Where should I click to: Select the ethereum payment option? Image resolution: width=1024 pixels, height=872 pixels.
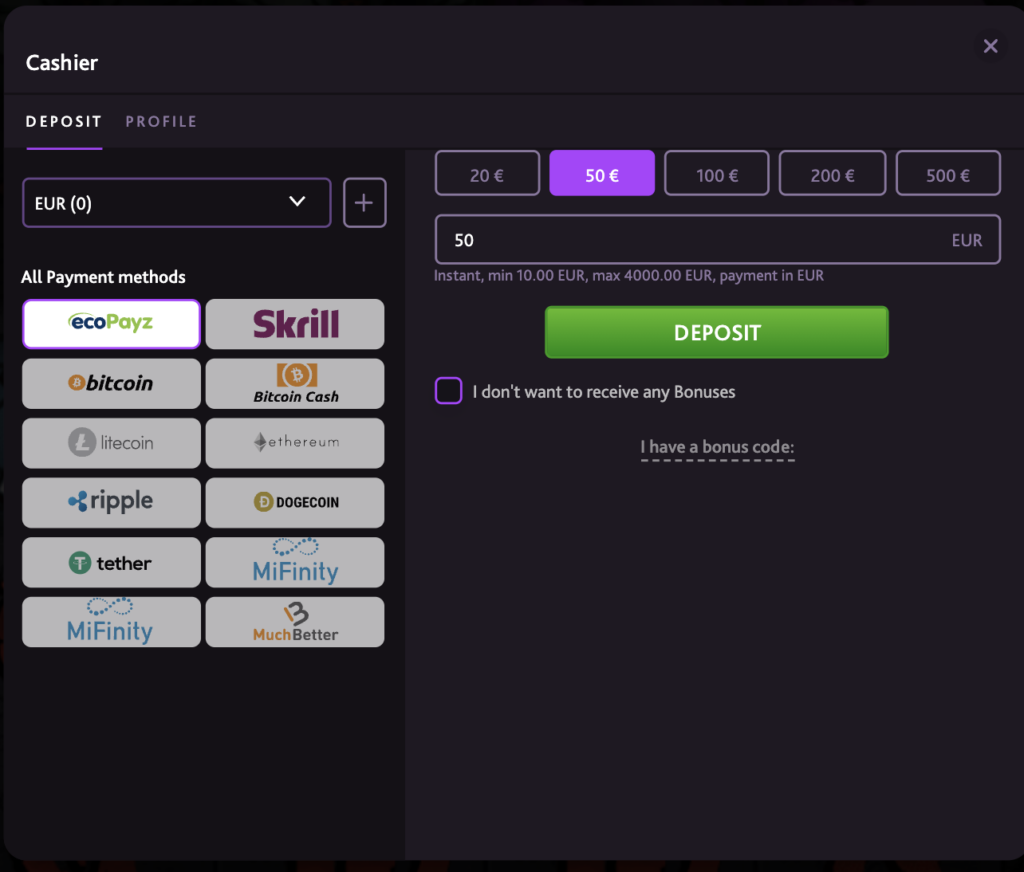click(295, 443)
